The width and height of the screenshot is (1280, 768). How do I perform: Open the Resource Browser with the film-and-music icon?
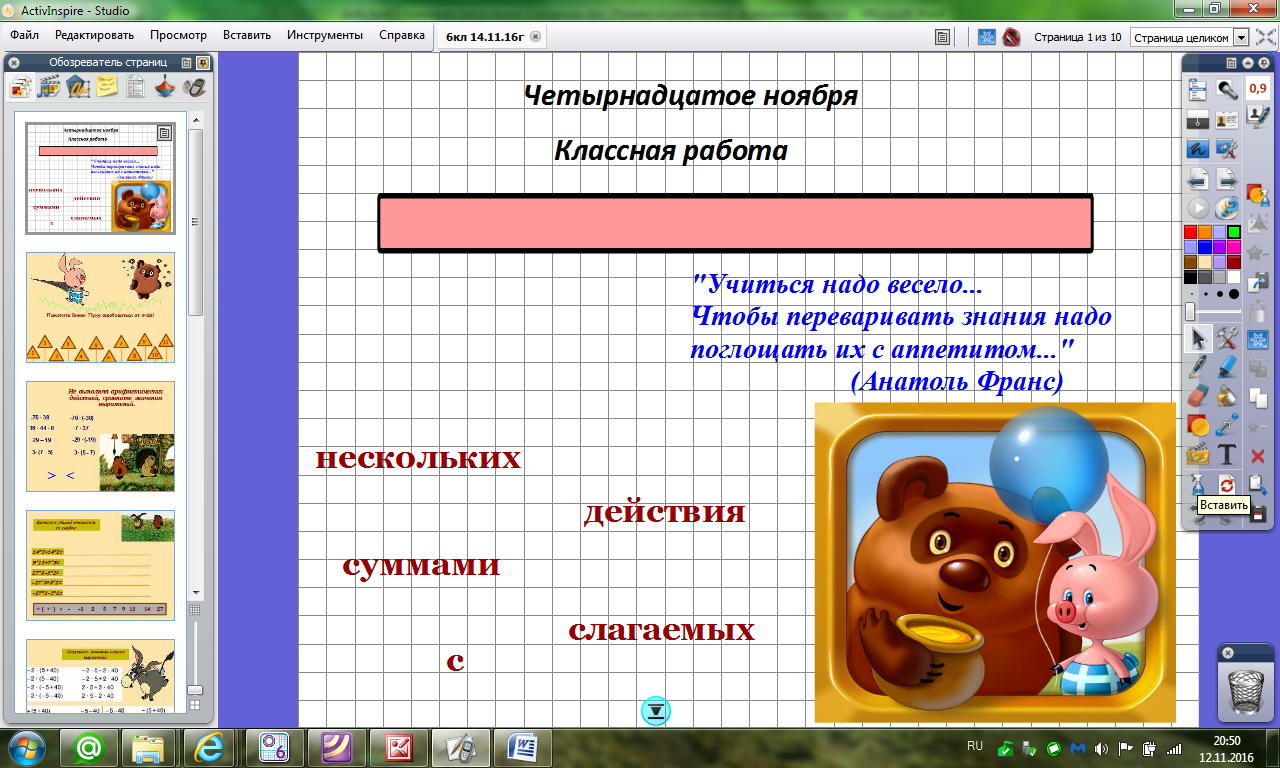click(x=49, y=88)
